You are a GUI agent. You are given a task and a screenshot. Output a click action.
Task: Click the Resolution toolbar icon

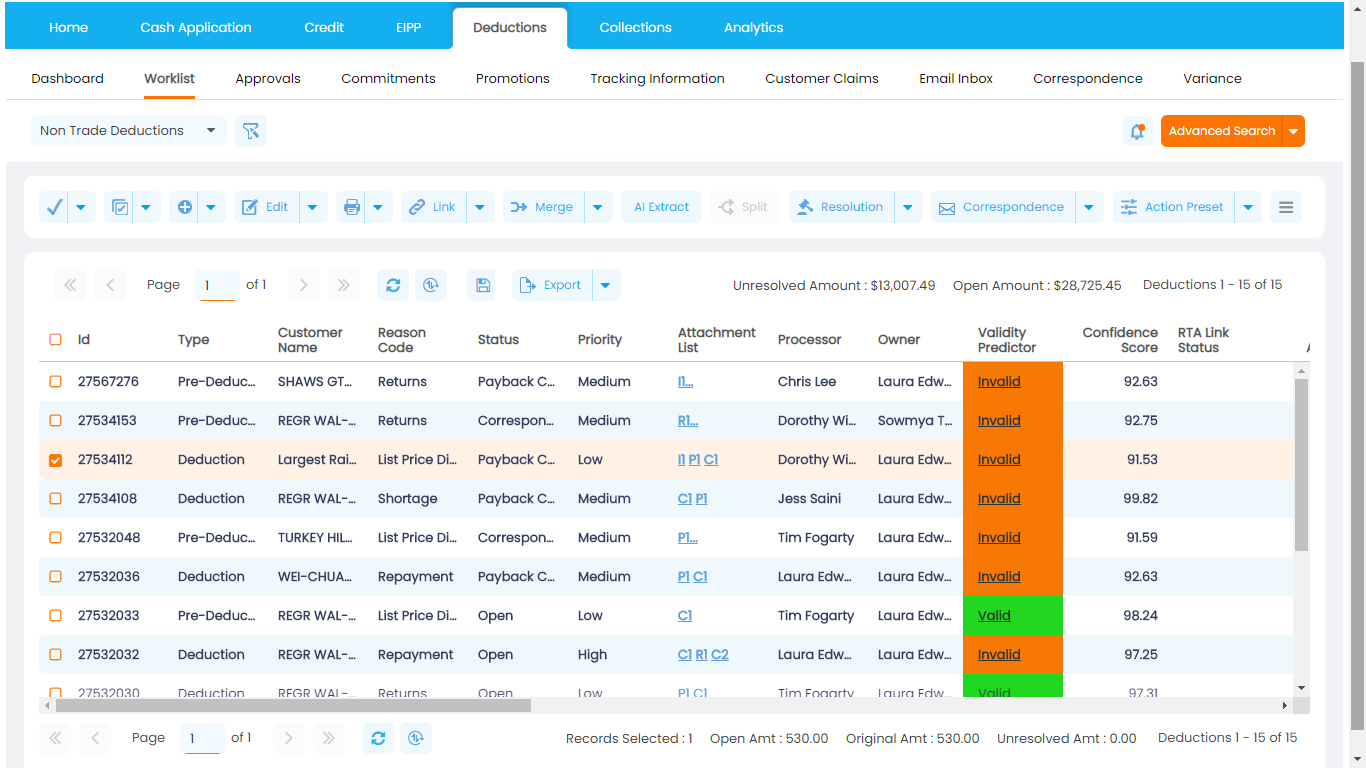(841, 207)
